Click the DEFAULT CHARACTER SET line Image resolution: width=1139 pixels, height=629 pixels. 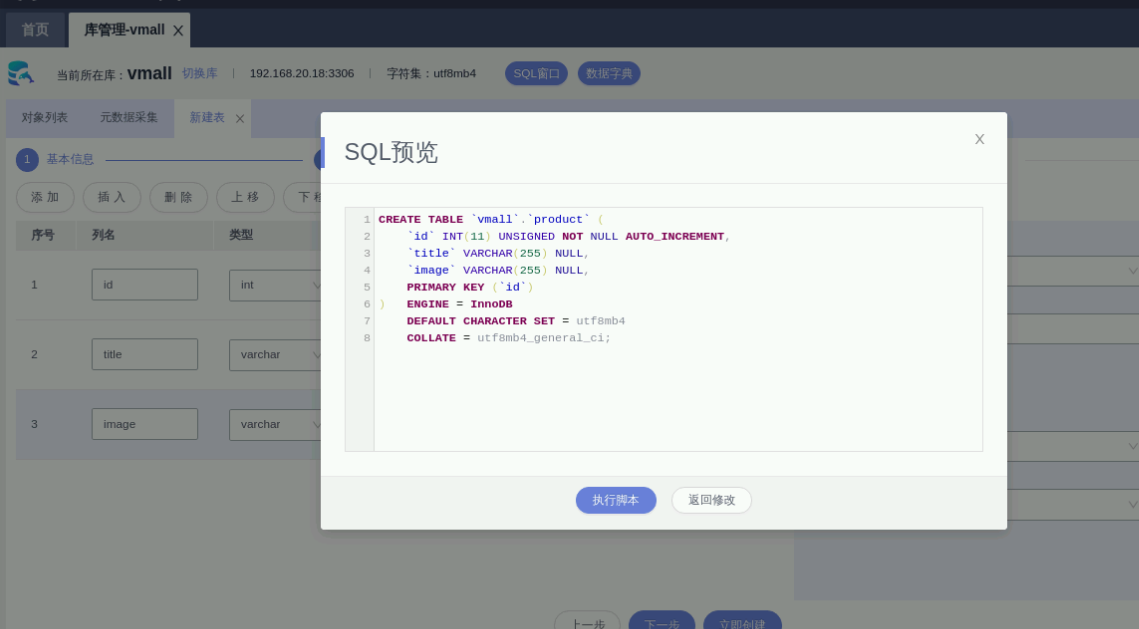pos(516,321)
